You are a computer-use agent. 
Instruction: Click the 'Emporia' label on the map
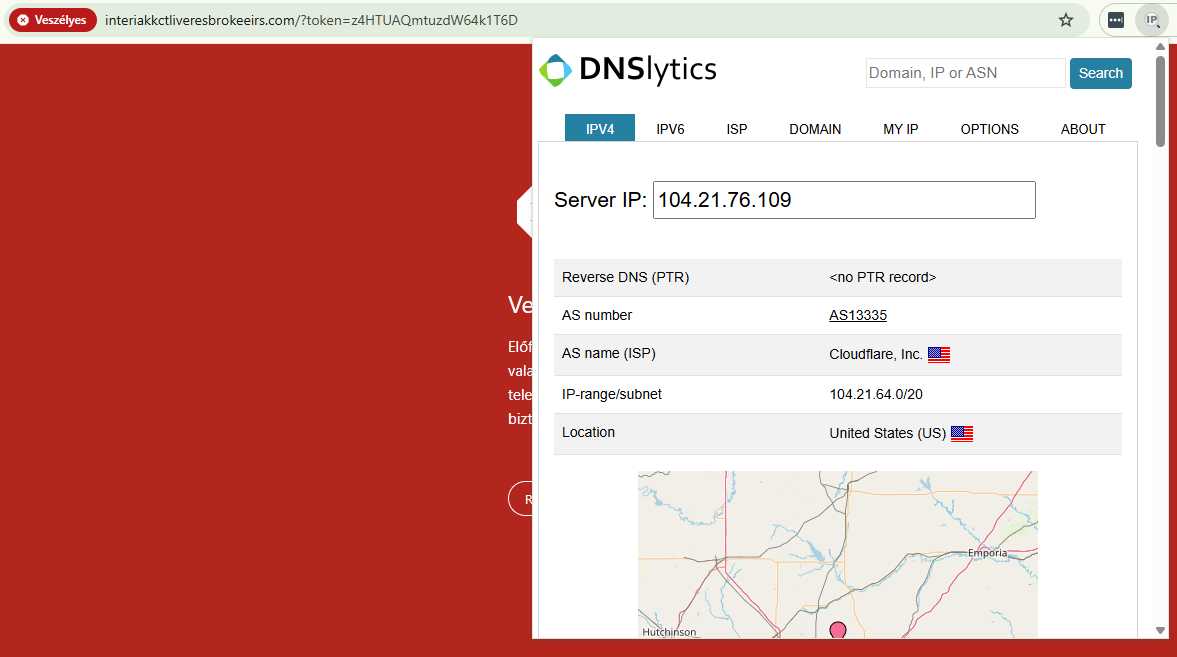[x=987, y=553]
